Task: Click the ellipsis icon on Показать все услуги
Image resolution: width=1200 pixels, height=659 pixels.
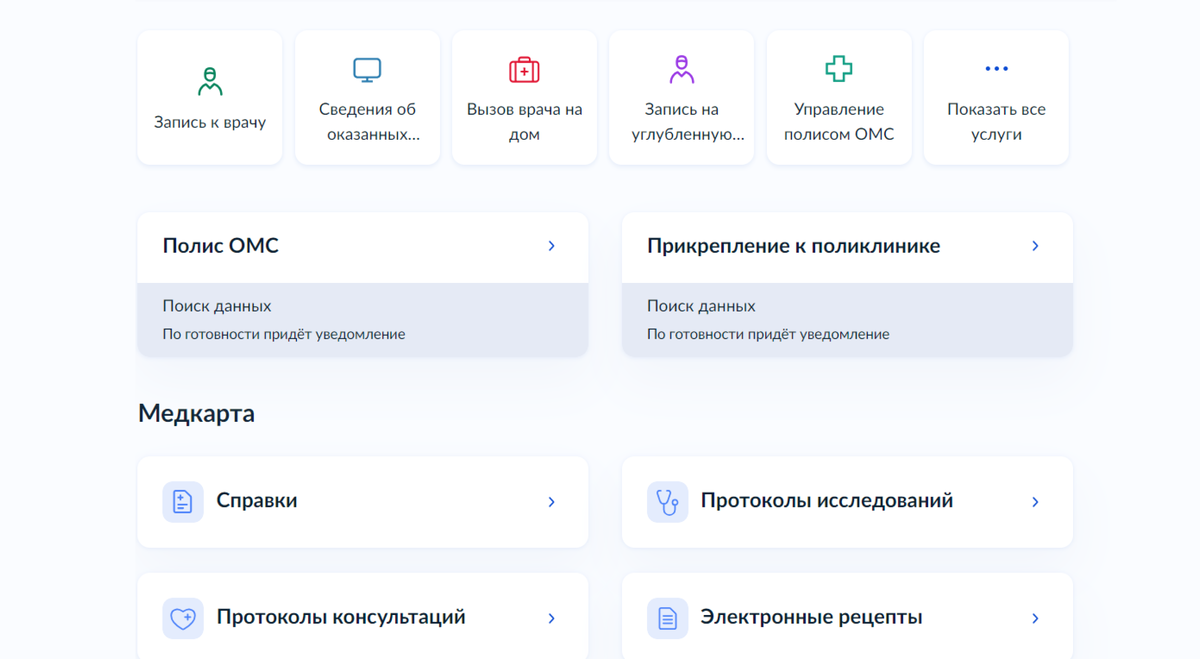Action: (996, 68)
